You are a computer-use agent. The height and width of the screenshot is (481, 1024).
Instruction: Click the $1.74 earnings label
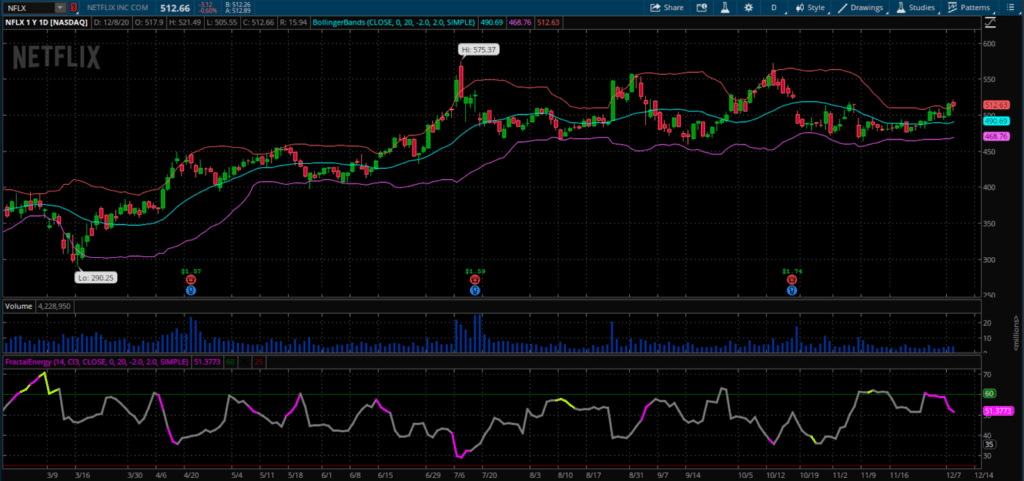(792, 270)
